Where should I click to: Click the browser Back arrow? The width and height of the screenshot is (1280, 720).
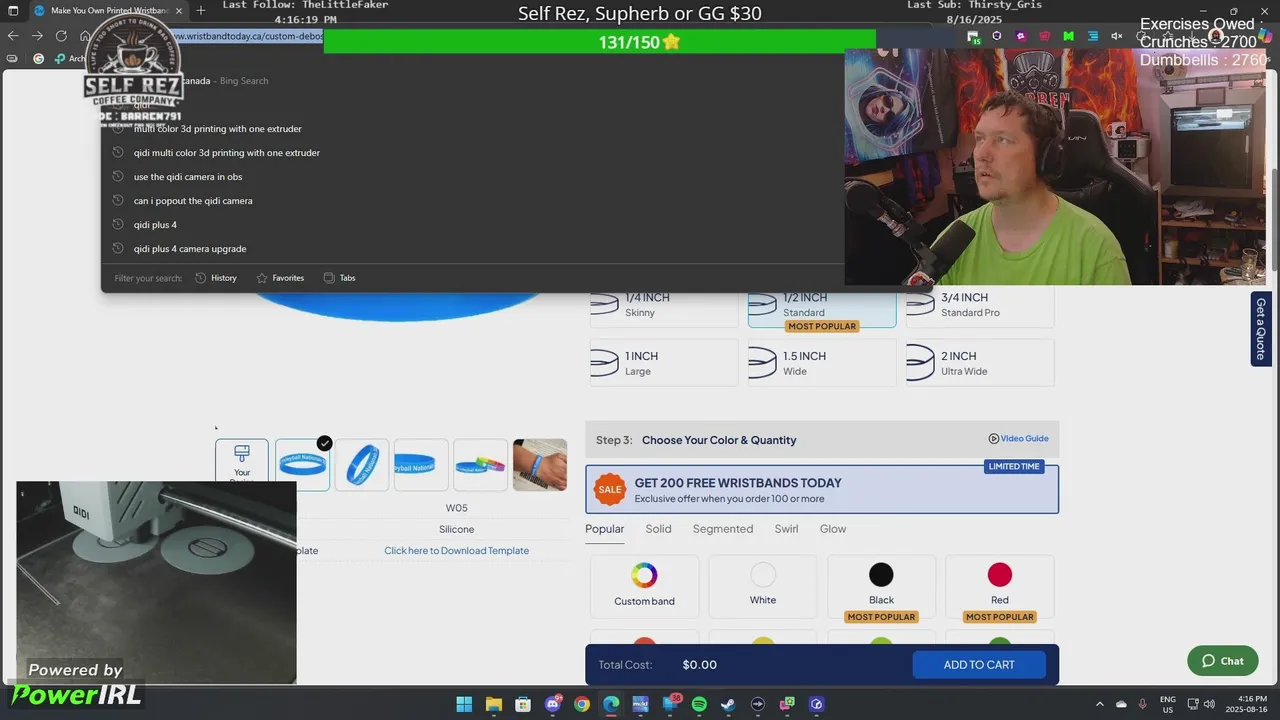tap(13, 36)
